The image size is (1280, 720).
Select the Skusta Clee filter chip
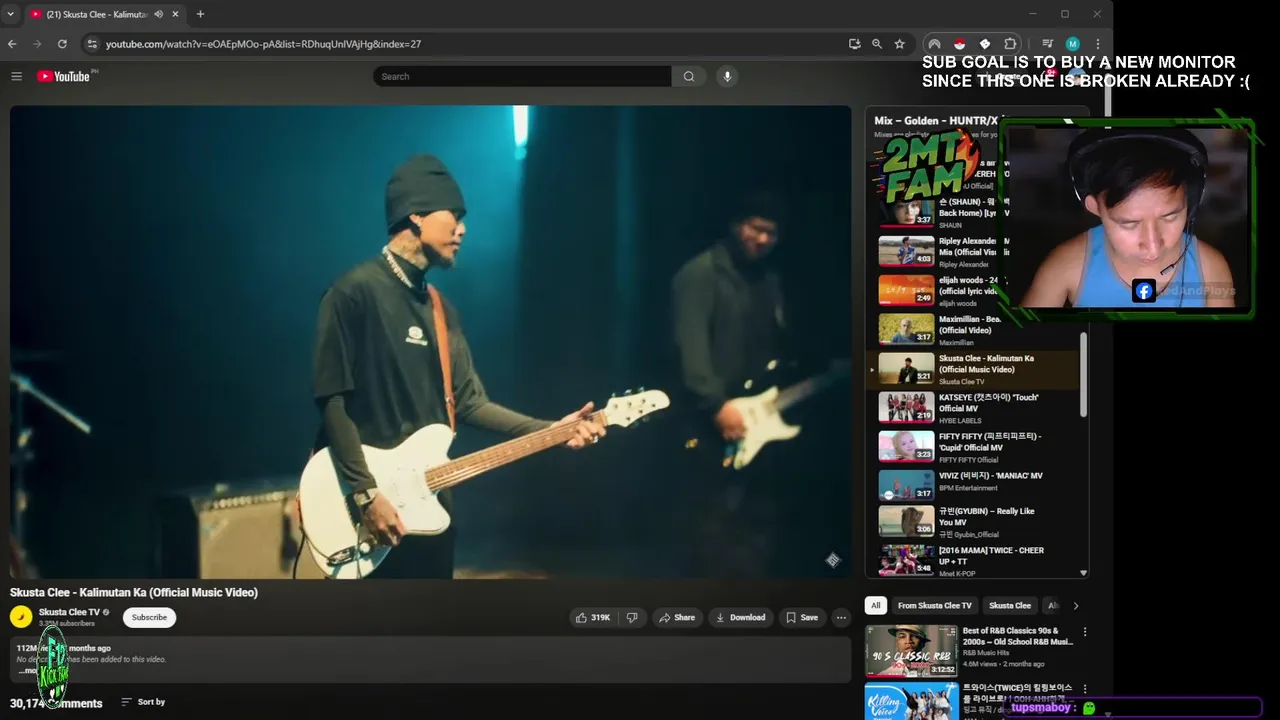point(1010,606)
